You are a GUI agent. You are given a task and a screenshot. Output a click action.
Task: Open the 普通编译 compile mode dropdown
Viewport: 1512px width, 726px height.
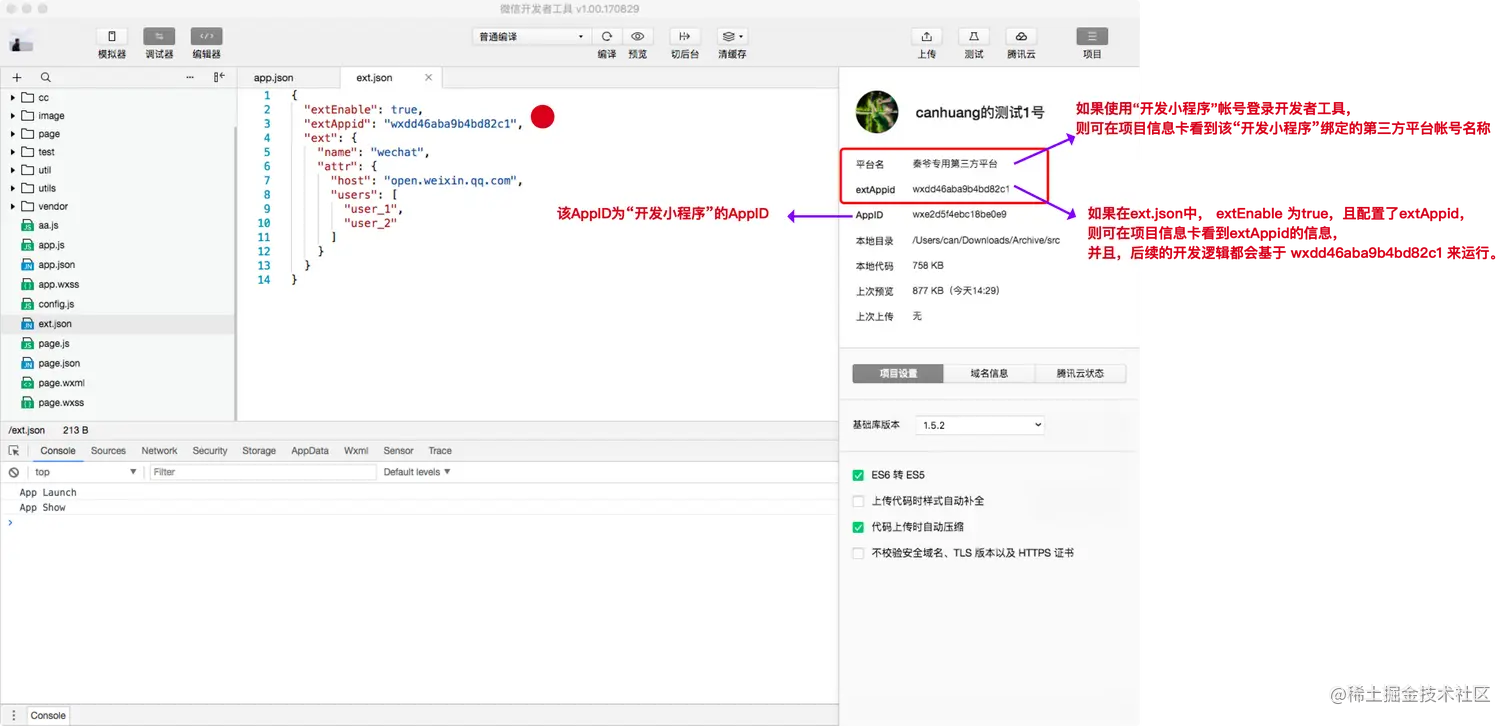(x=531, y=37)
